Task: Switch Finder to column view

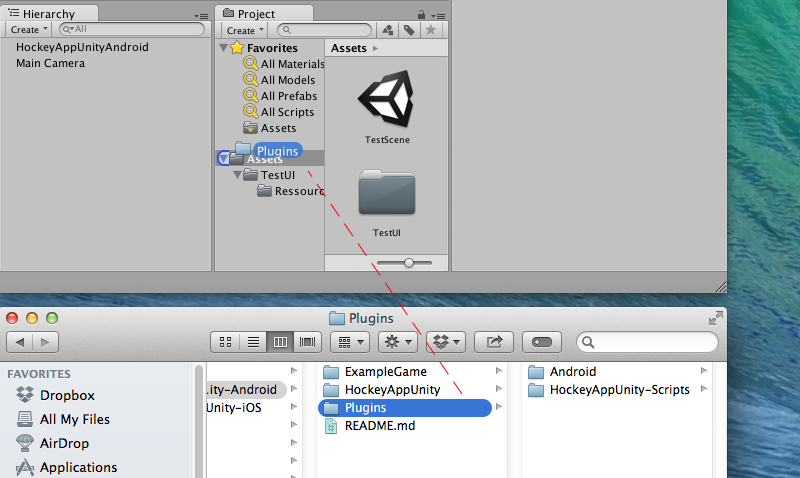Action: coord(280,342)
